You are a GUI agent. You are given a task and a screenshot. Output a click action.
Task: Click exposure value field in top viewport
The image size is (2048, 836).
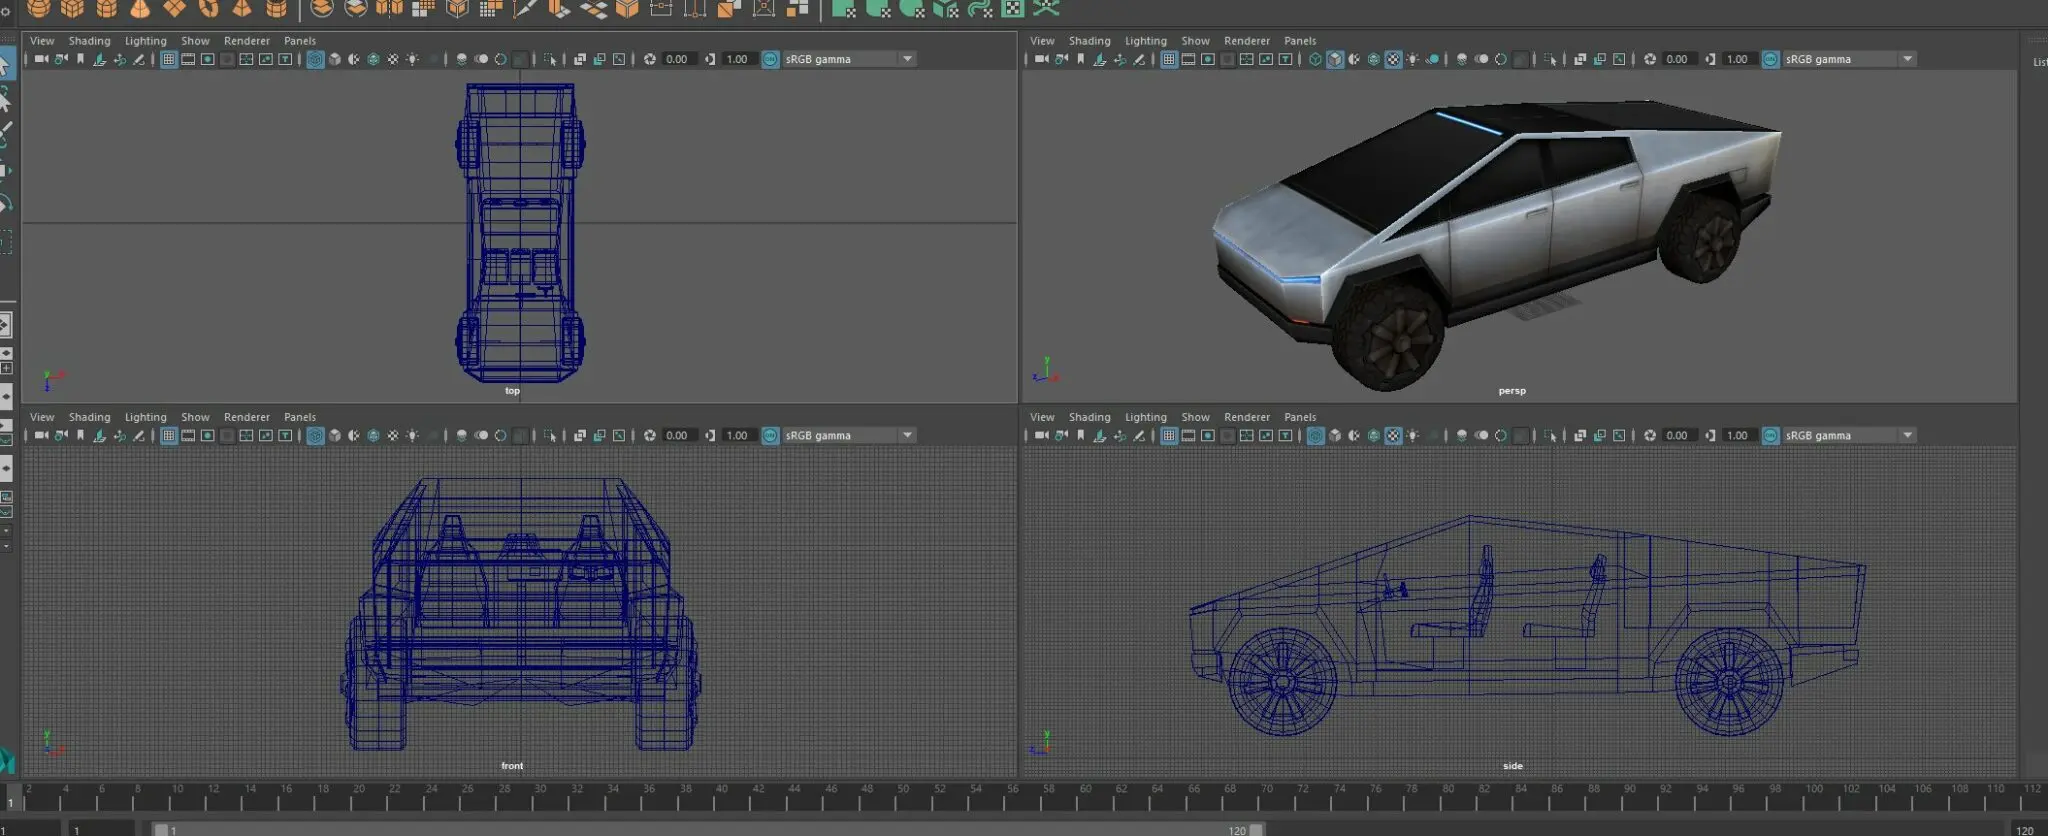(x=679, y=59)
